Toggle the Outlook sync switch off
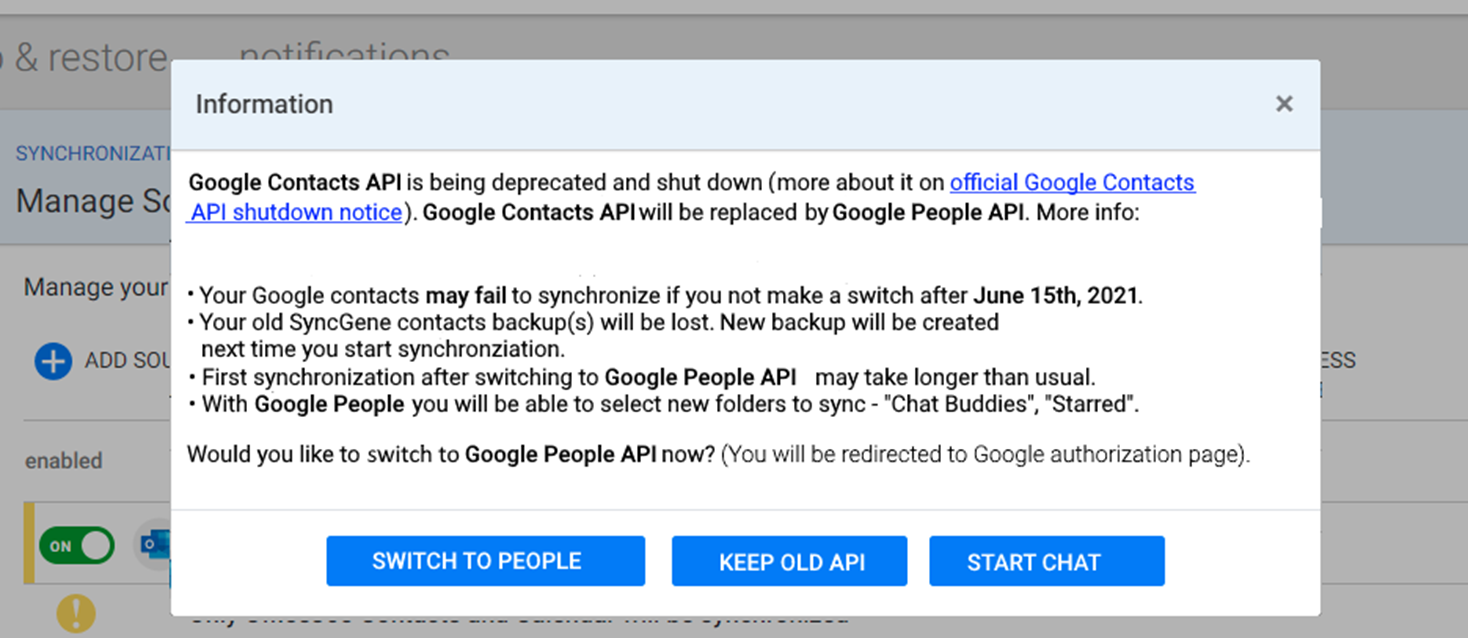This screenshot has height=638, width=1468. (76, 545)
